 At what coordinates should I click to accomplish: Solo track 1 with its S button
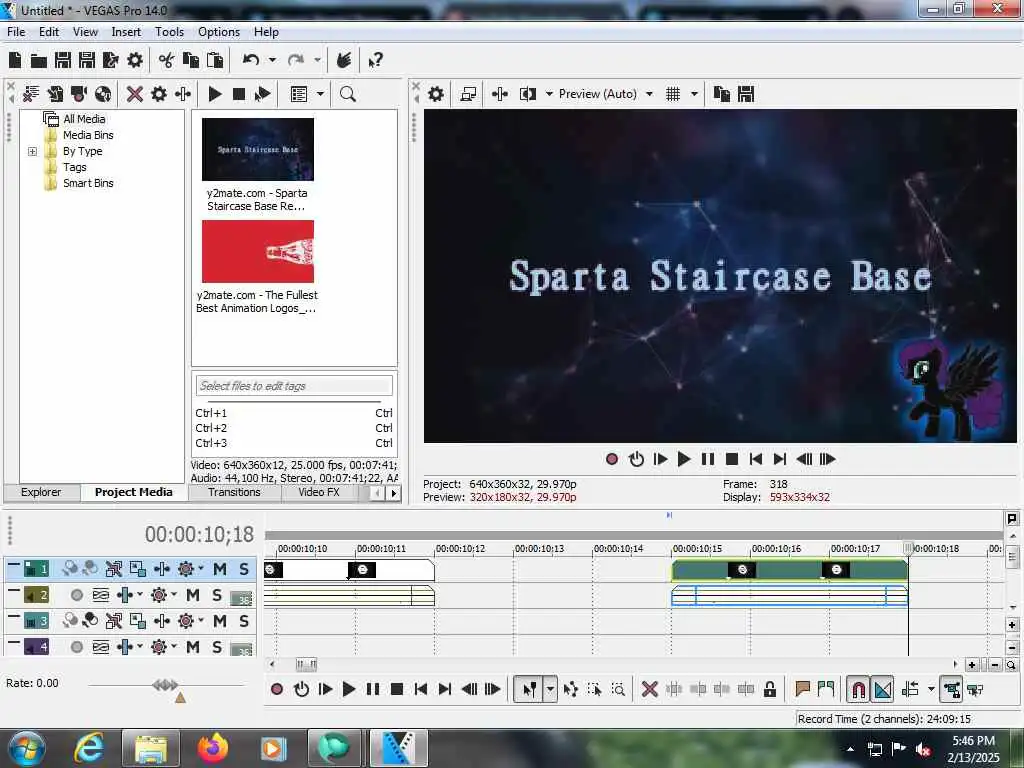coord(244,569)
